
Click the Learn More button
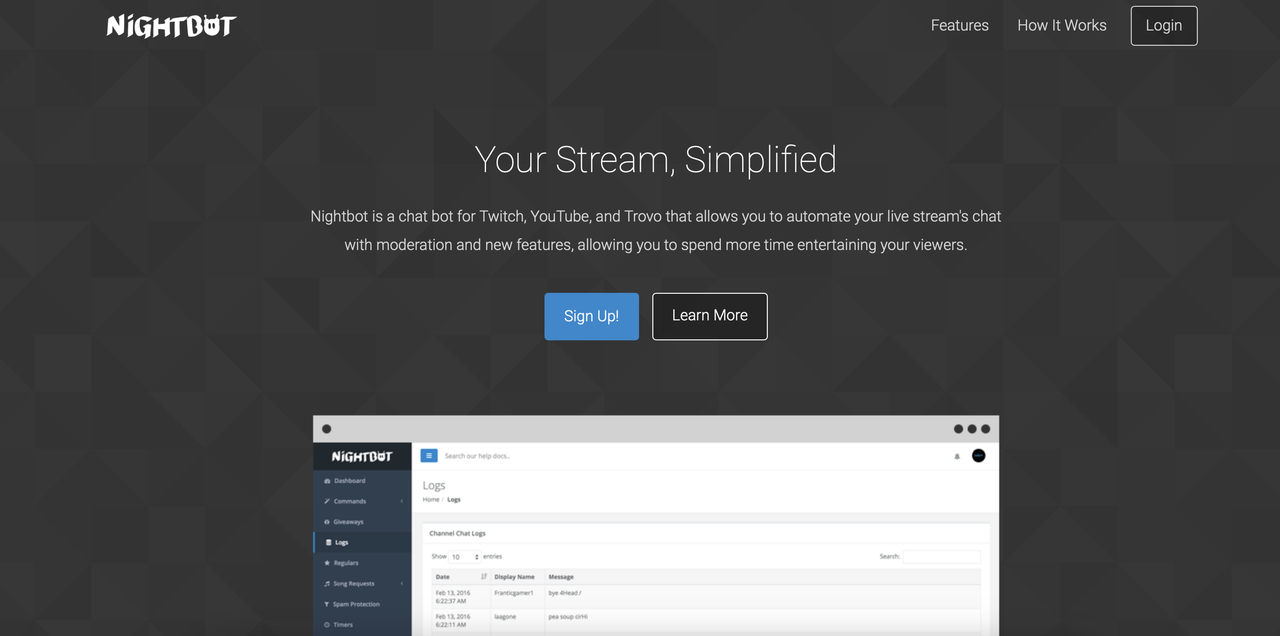pyautogui.click(x=710, y=316)
